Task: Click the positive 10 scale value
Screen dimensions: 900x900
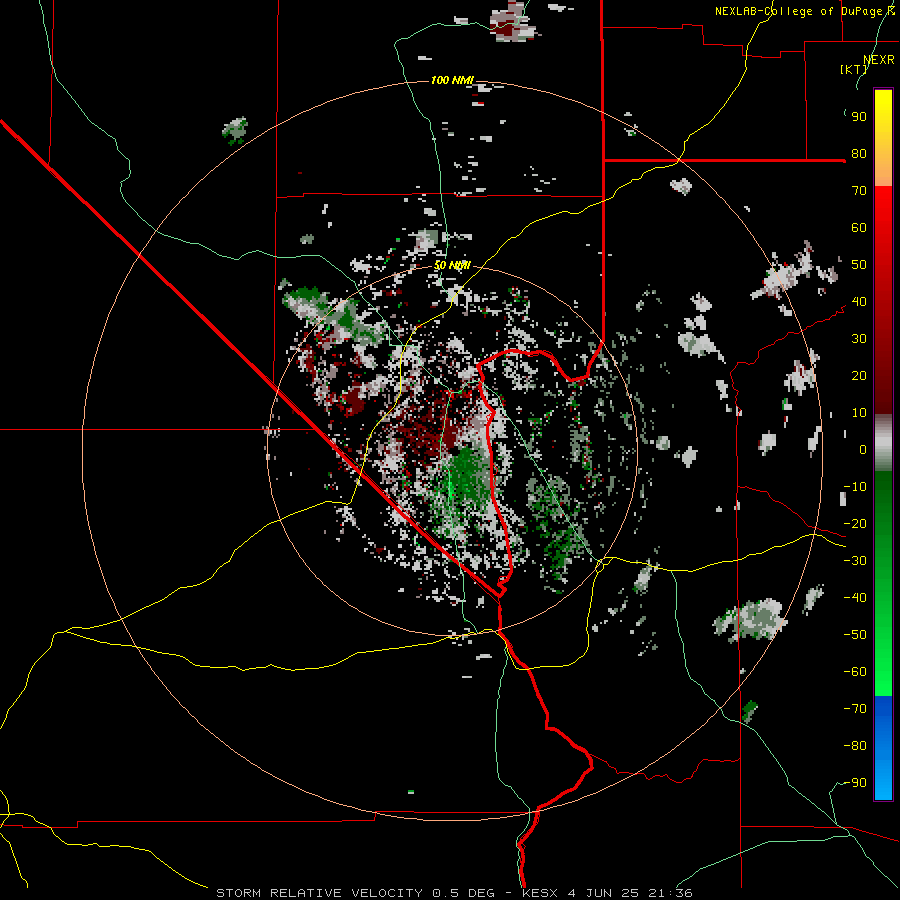Action: point(859,413)
